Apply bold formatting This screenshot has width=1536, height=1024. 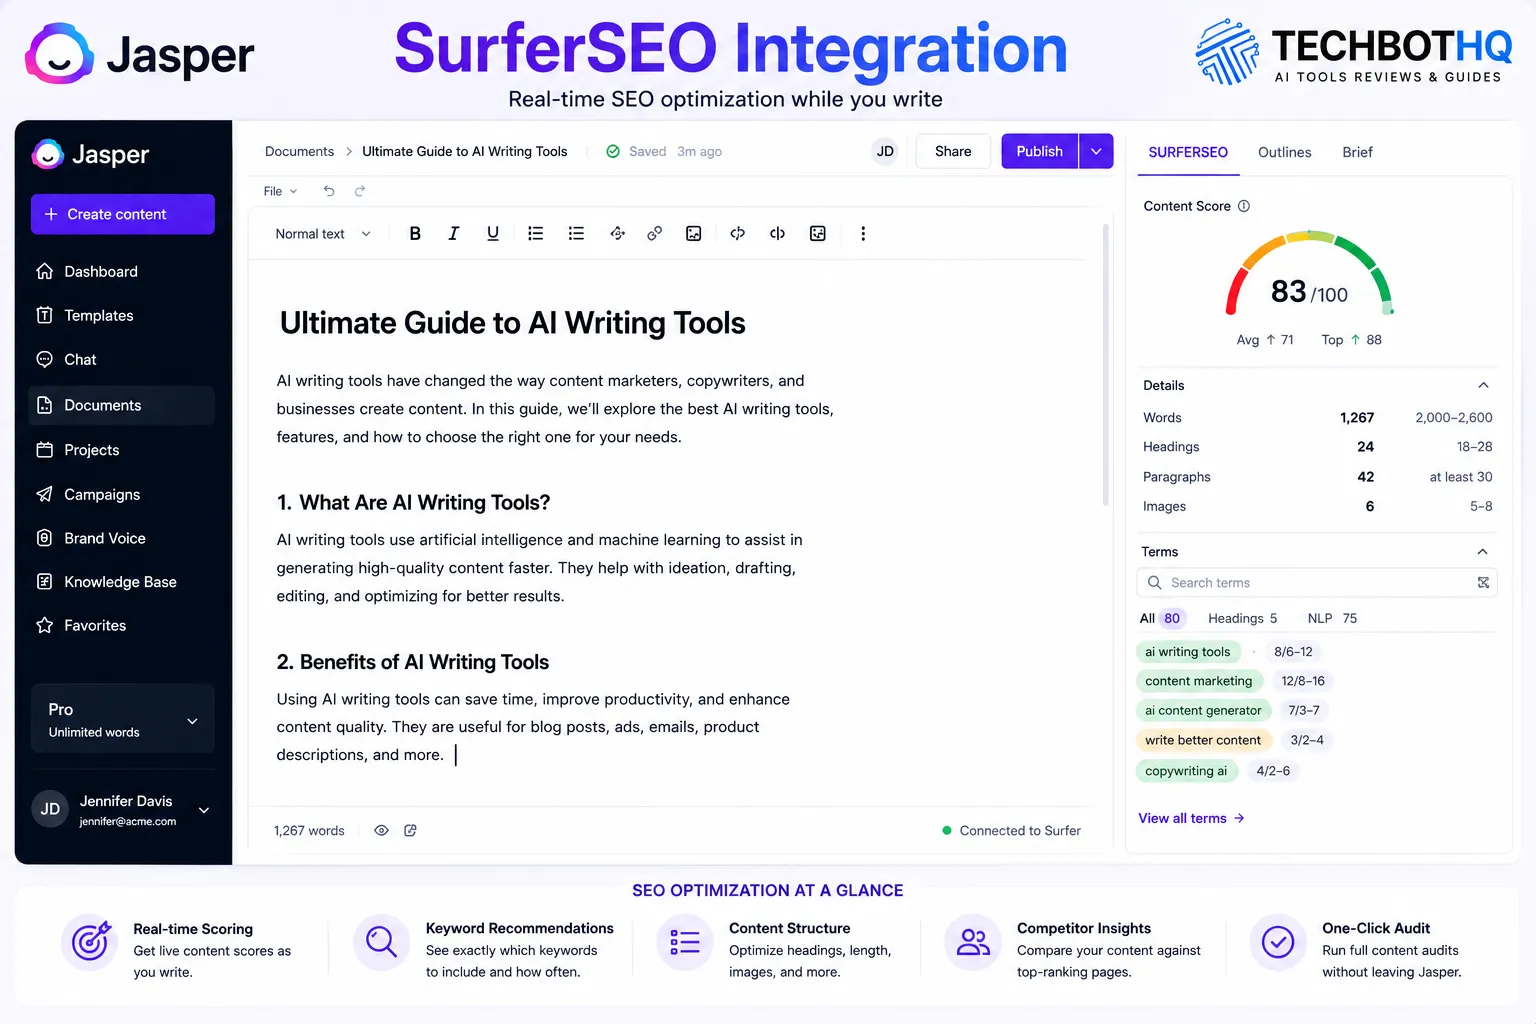415,233
